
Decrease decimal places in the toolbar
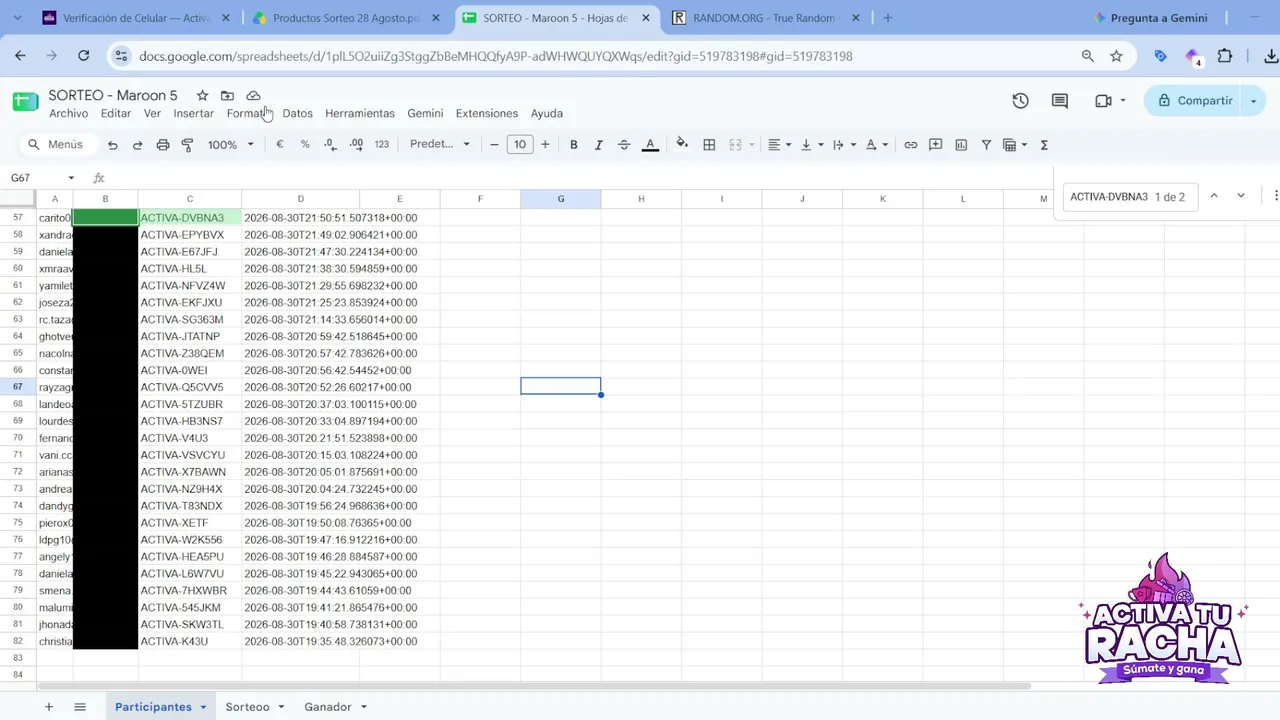coord(330,145)
